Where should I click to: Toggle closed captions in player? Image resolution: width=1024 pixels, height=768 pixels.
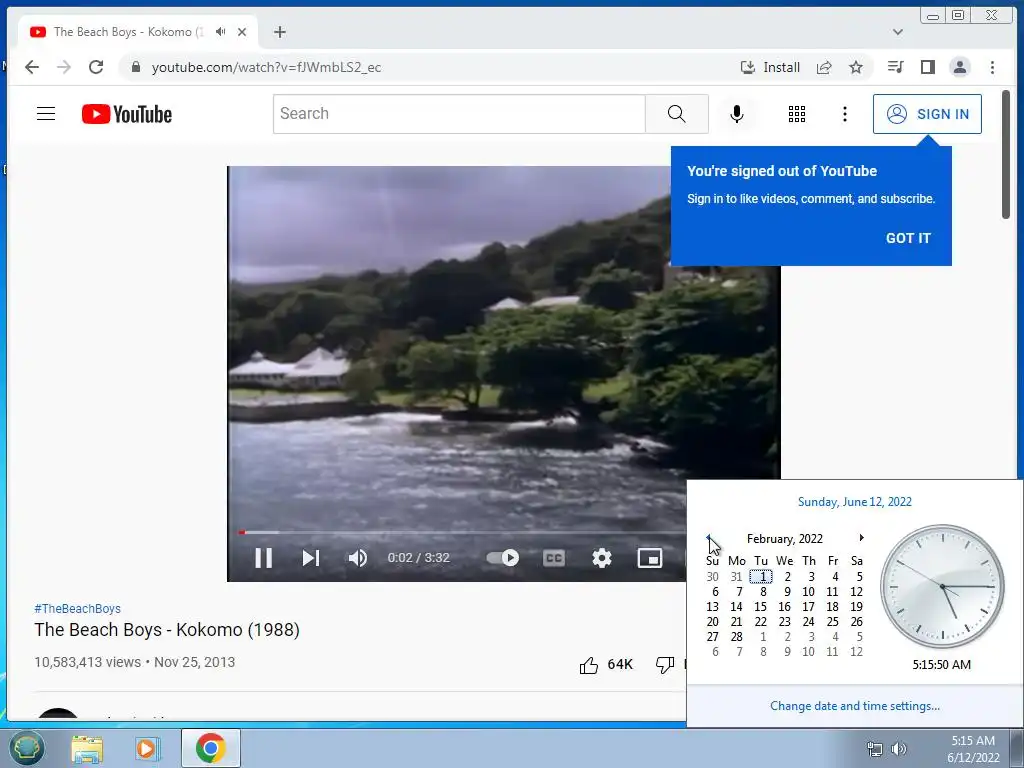tap(554, 558)
